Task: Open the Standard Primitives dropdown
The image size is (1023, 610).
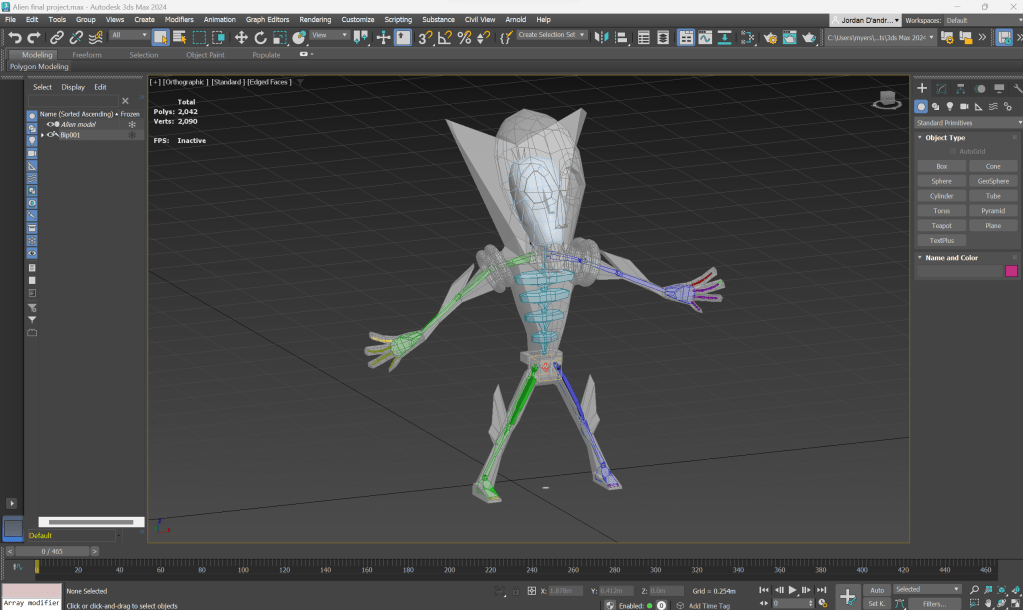Action: coord(967,122)
